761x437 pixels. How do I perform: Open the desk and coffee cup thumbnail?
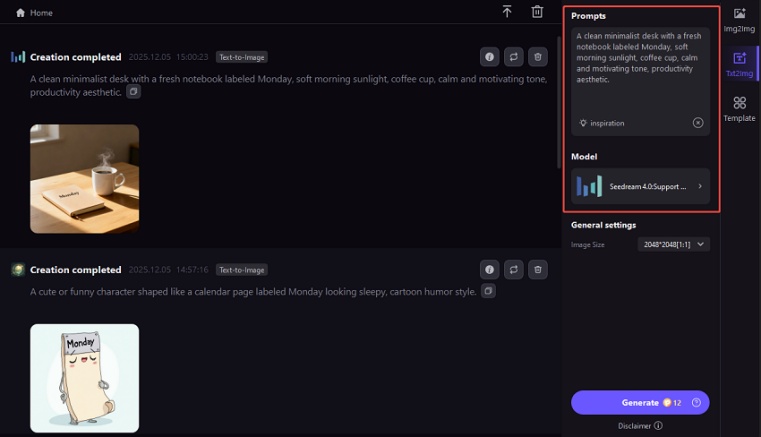(x=84, y=179)
